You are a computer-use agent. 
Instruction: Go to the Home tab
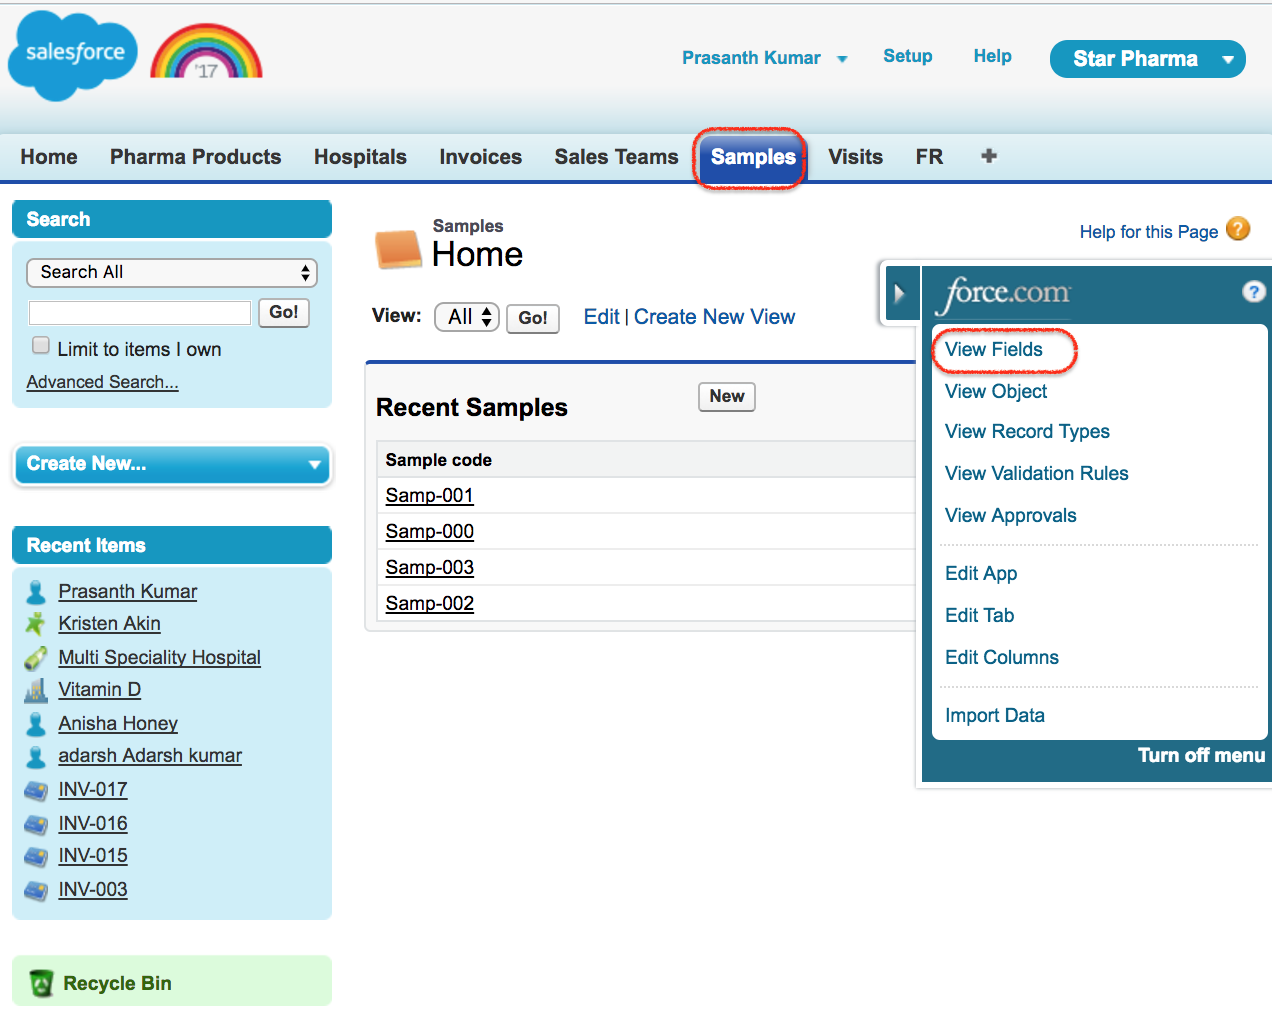click(x=49, y=157)
